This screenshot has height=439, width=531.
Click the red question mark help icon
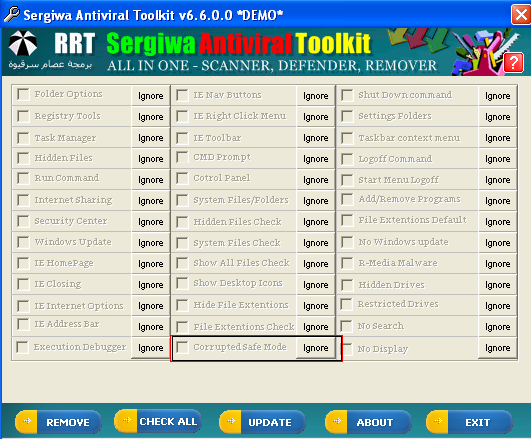tap(513, 63)
